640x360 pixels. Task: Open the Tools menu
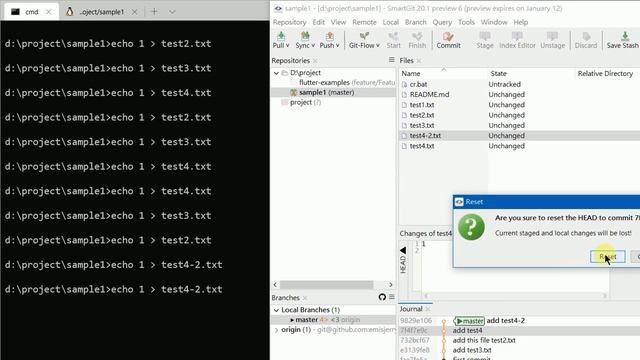[466, 22]
